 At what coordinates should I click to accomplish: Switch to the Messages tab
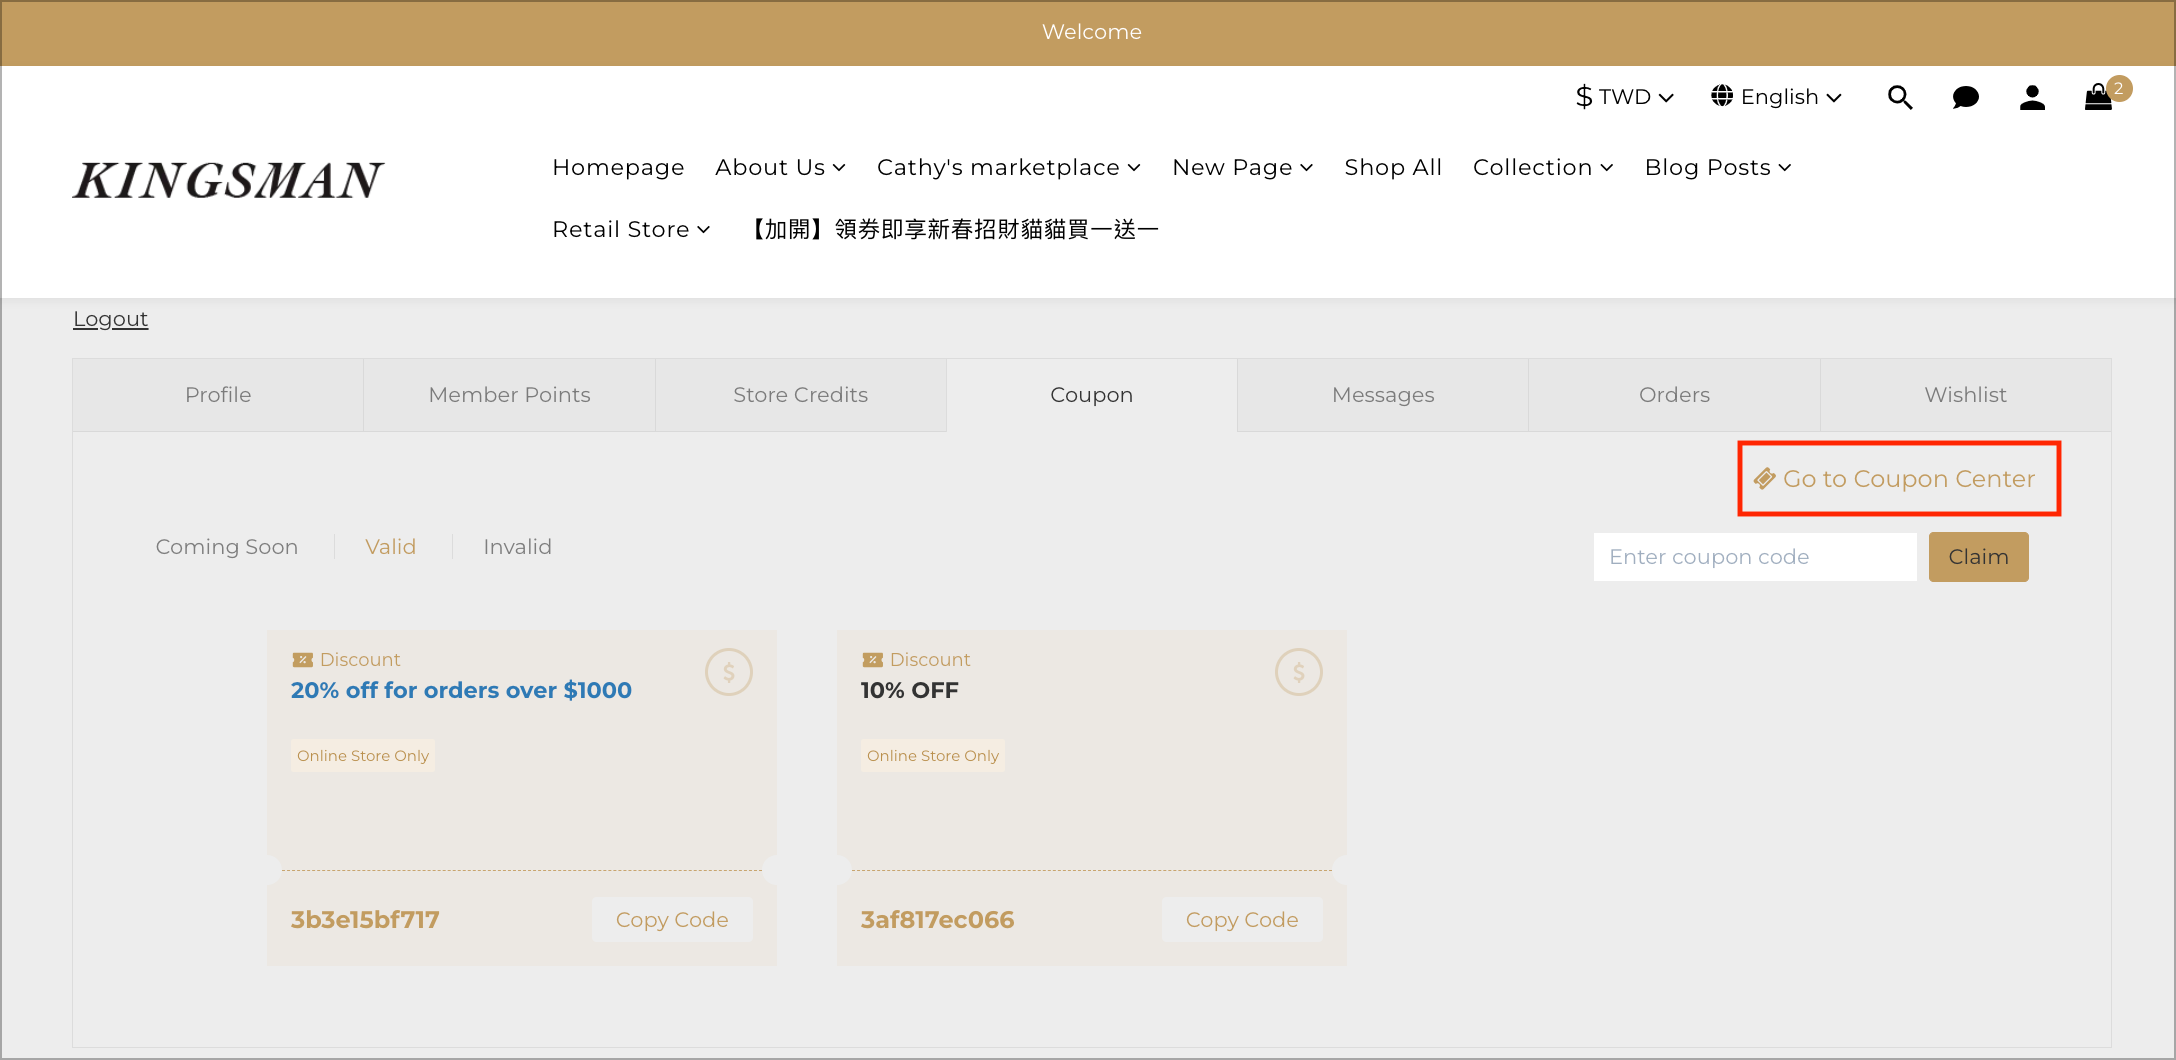pyautogui.click(x=1383, y=395)
